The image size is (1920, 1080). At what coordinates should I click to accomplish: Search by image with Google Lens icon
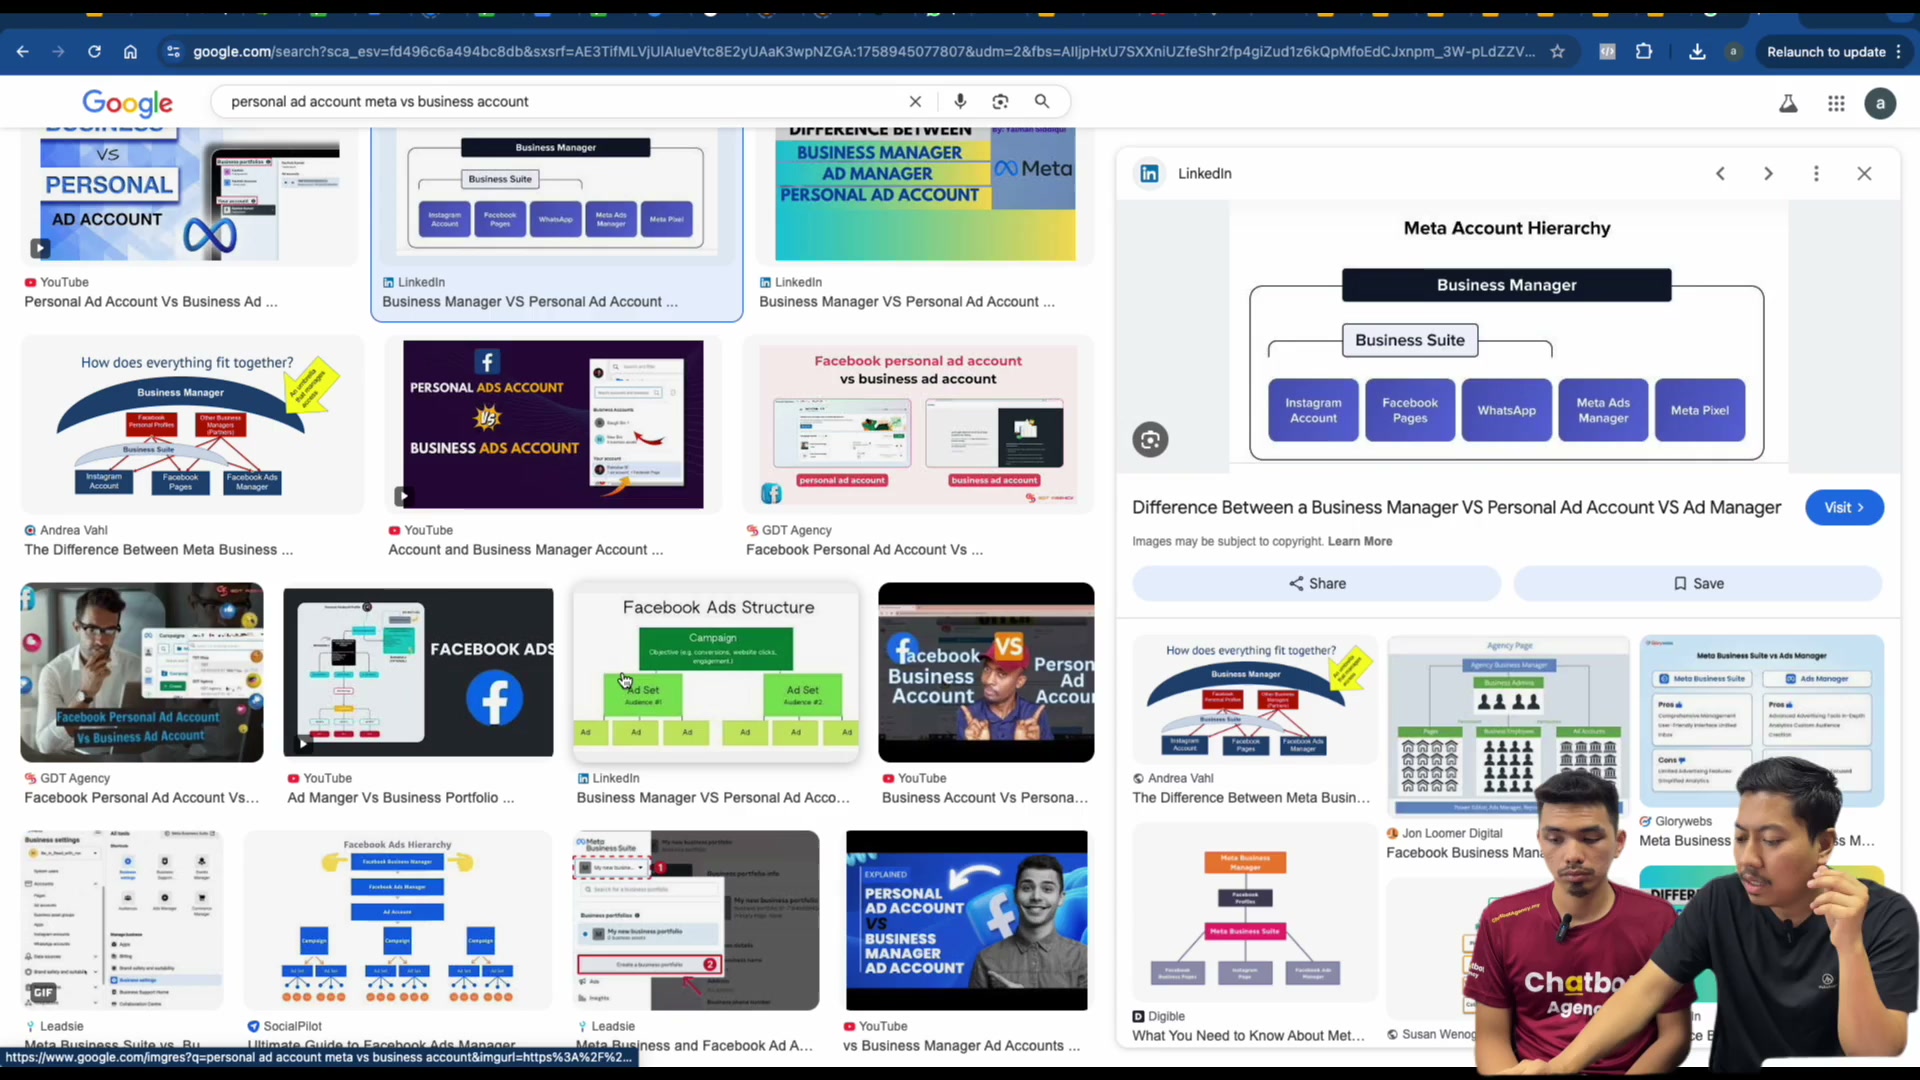pyautogui.click(x=1000, y=101)
